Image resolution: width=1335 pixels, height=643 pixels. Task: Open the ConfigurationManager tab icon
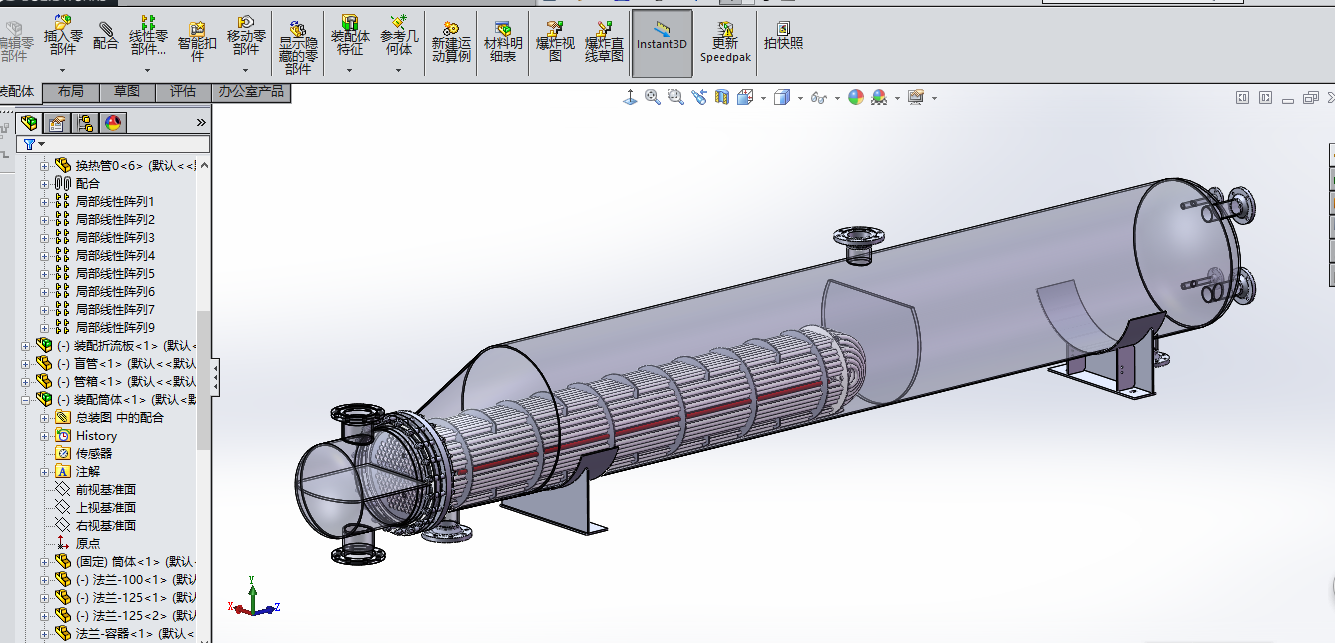pyautogui.click(x=85, y=123)
